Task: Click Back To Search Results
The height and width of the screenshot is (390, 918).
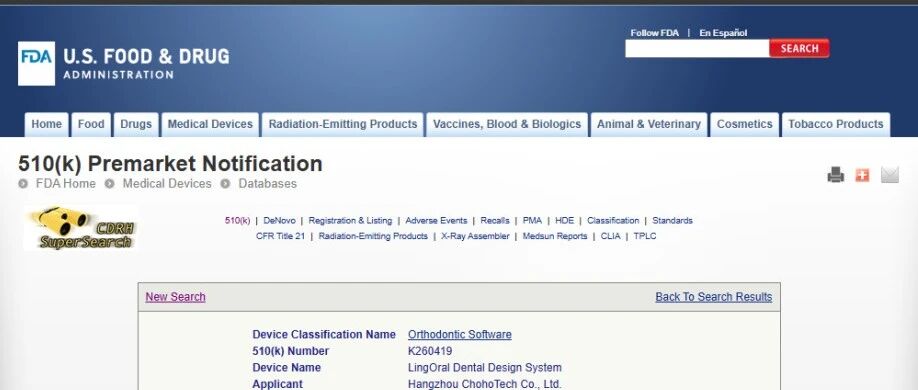Action: (714, 297)
